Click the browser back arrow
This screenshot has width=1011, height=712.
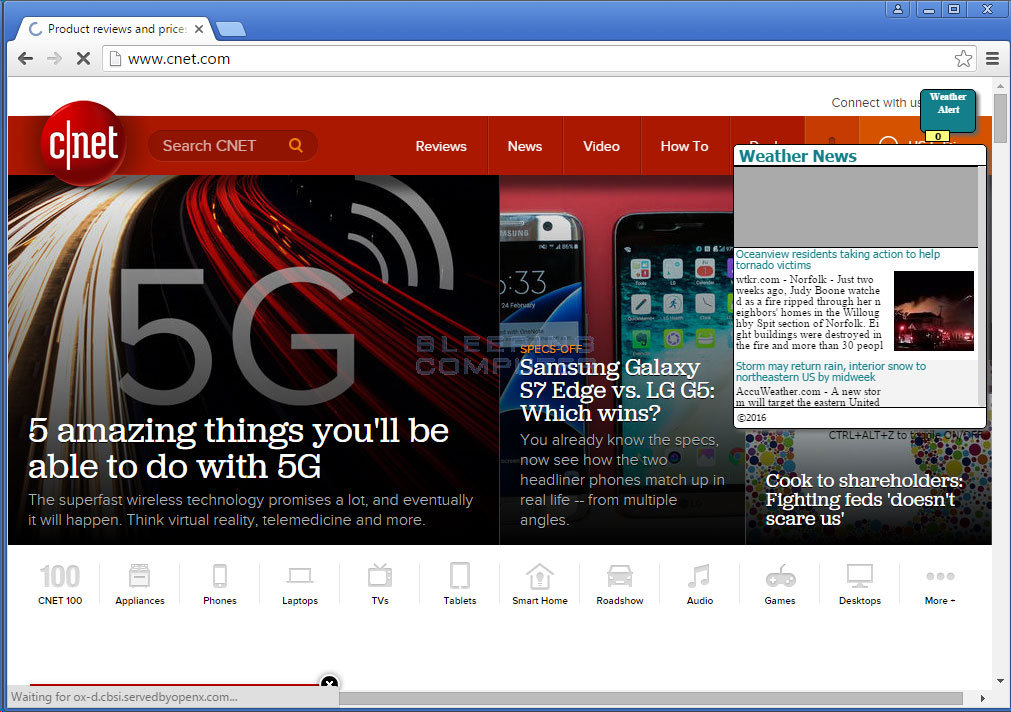26,59
